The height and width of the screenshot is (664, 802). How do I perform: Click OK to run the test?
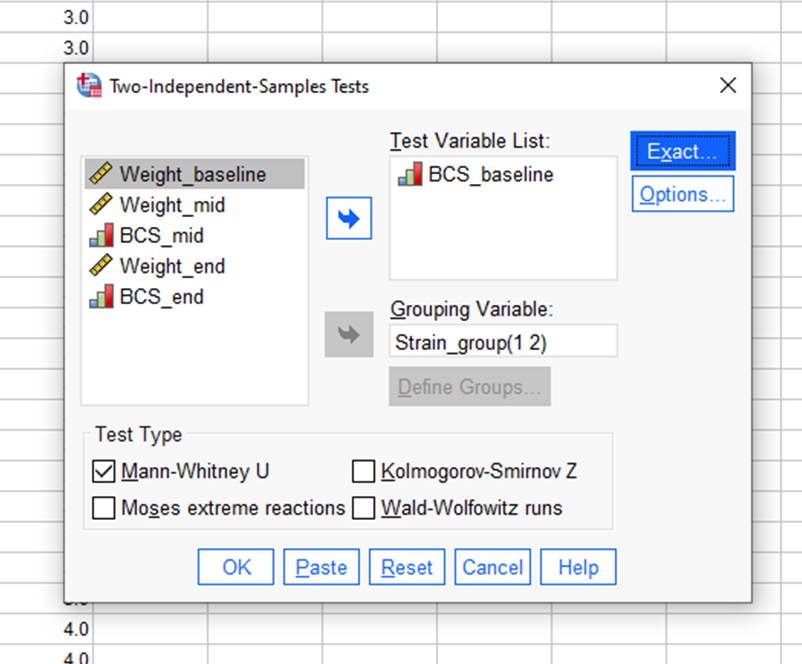[235, 567]
